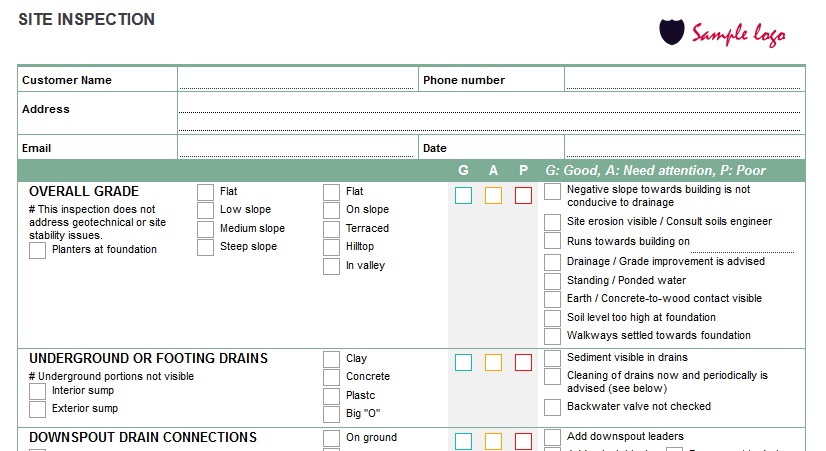Mark the Terraced checkbox
Screen dimensions: 826x451
coord(331,229)
